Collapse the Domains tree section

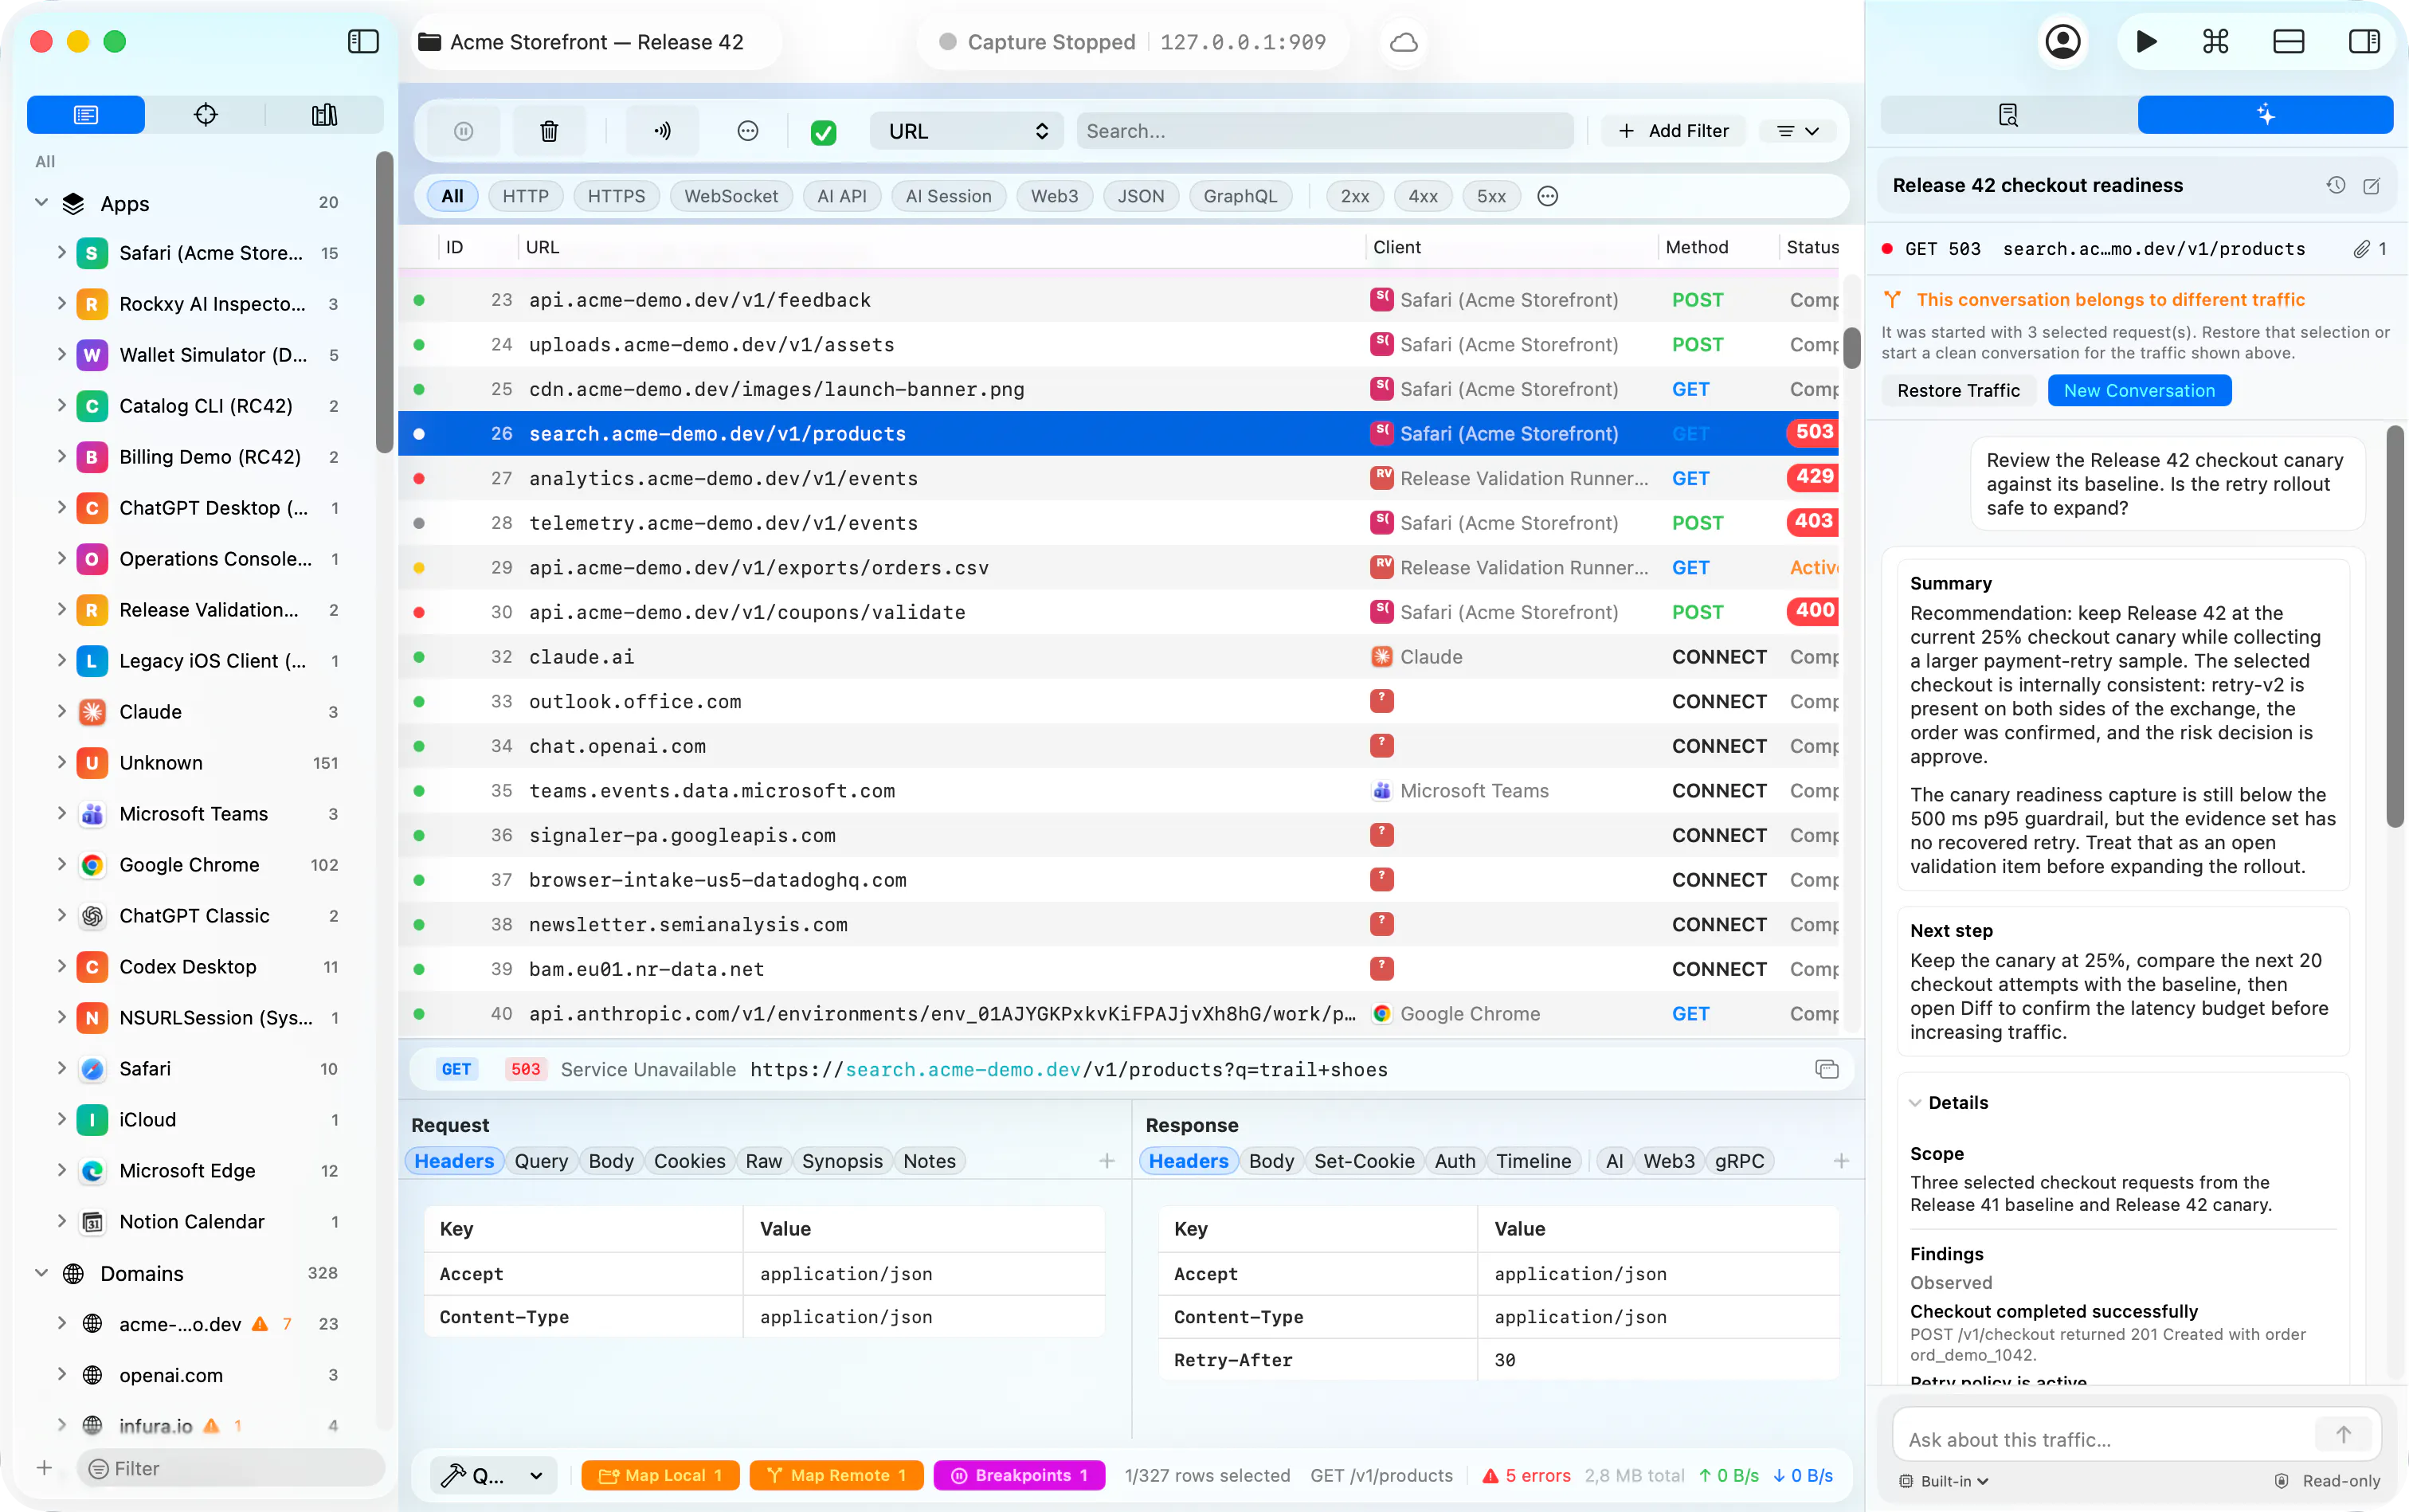coord(41,1273)
